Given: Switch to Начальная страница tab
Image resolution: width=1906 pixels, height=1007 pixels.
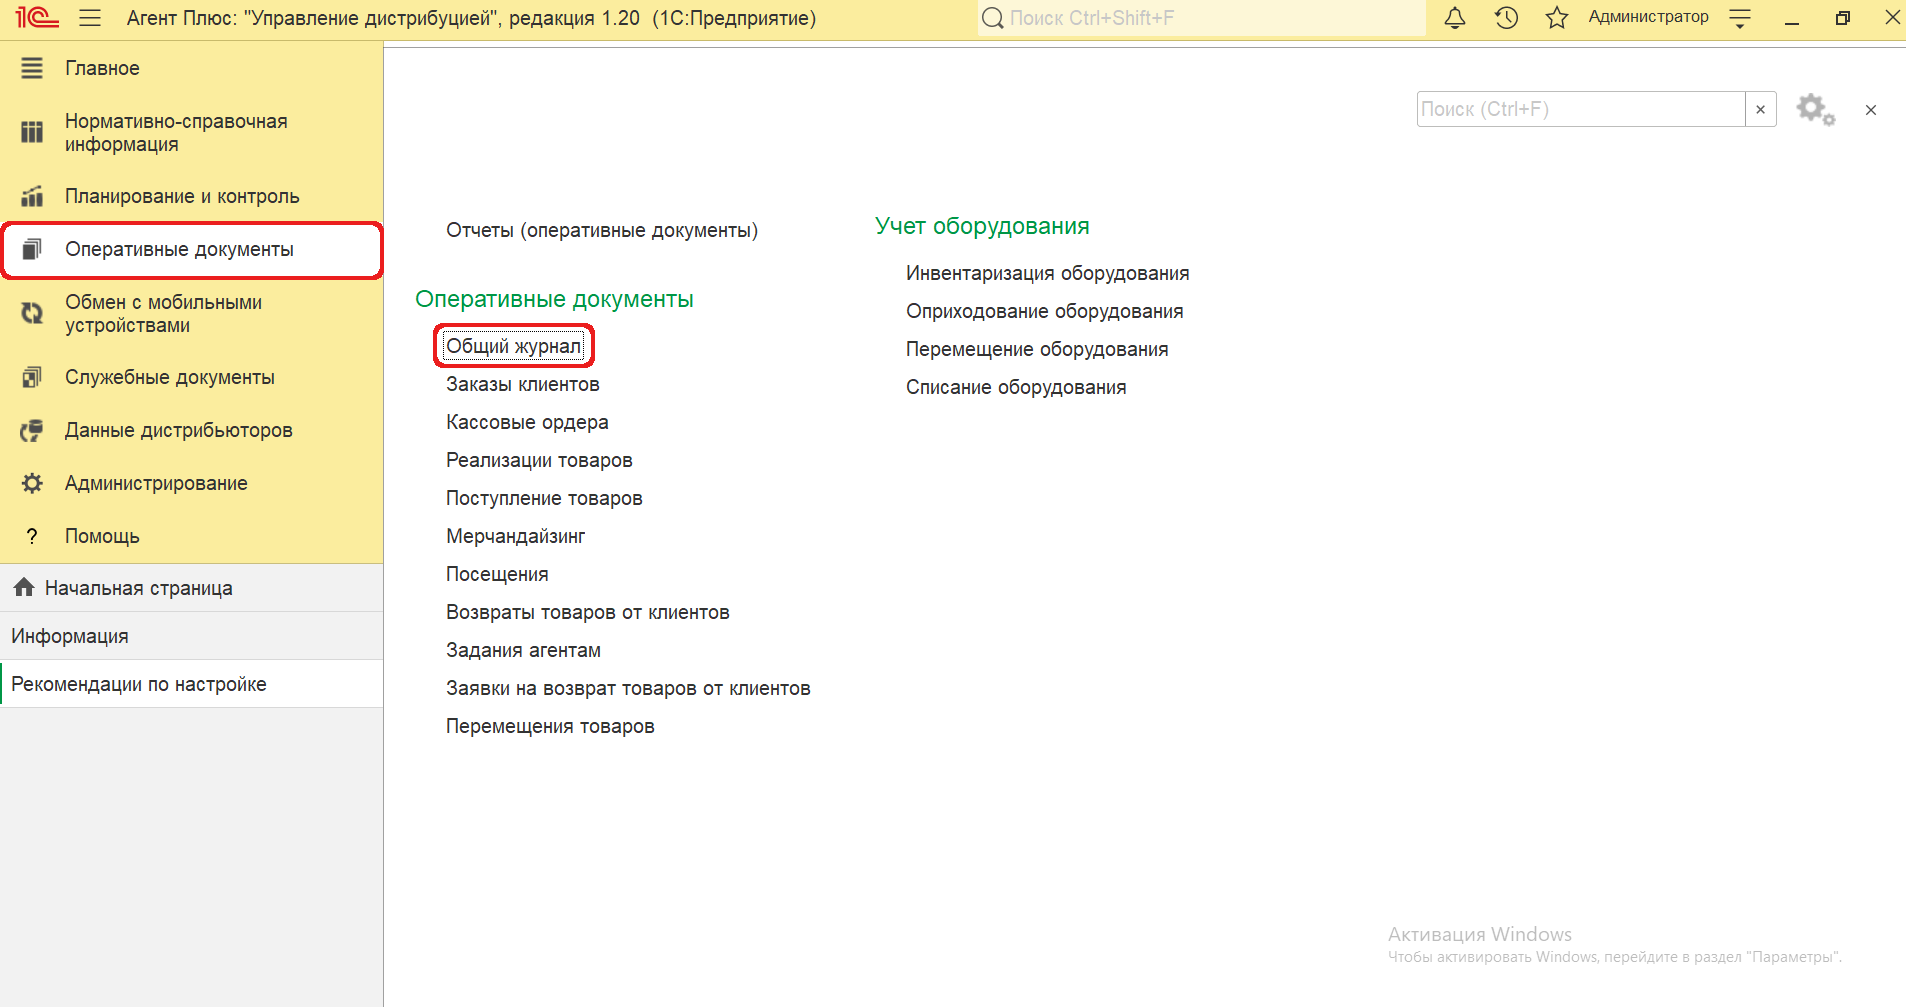Looking at the screenshot, I should pos(138,588).
